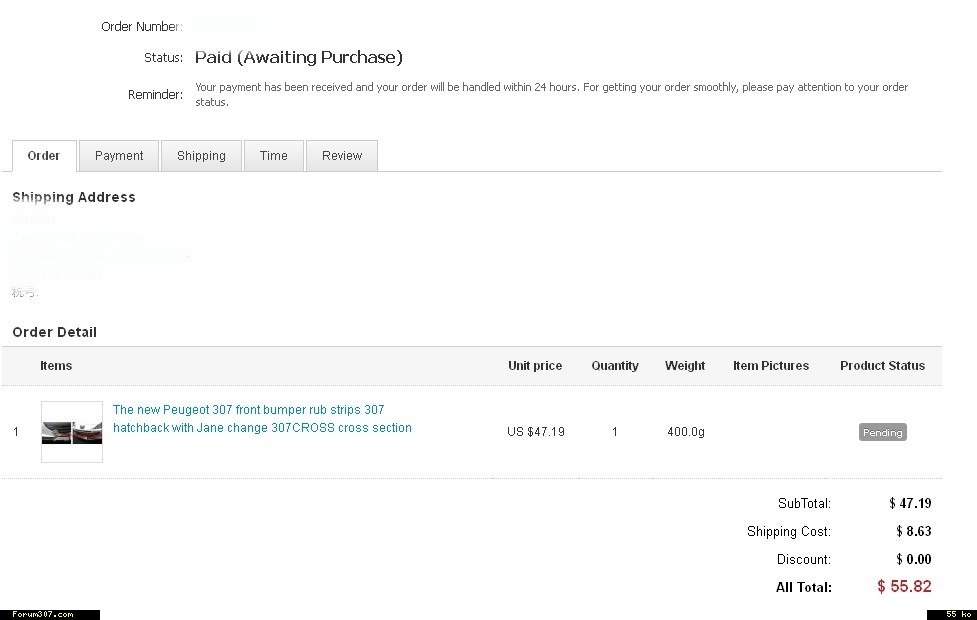The image size is (977, 620).
Task: Click the Peugeot 307 bumper product thumbnail
Action: [x=72, y=432]
